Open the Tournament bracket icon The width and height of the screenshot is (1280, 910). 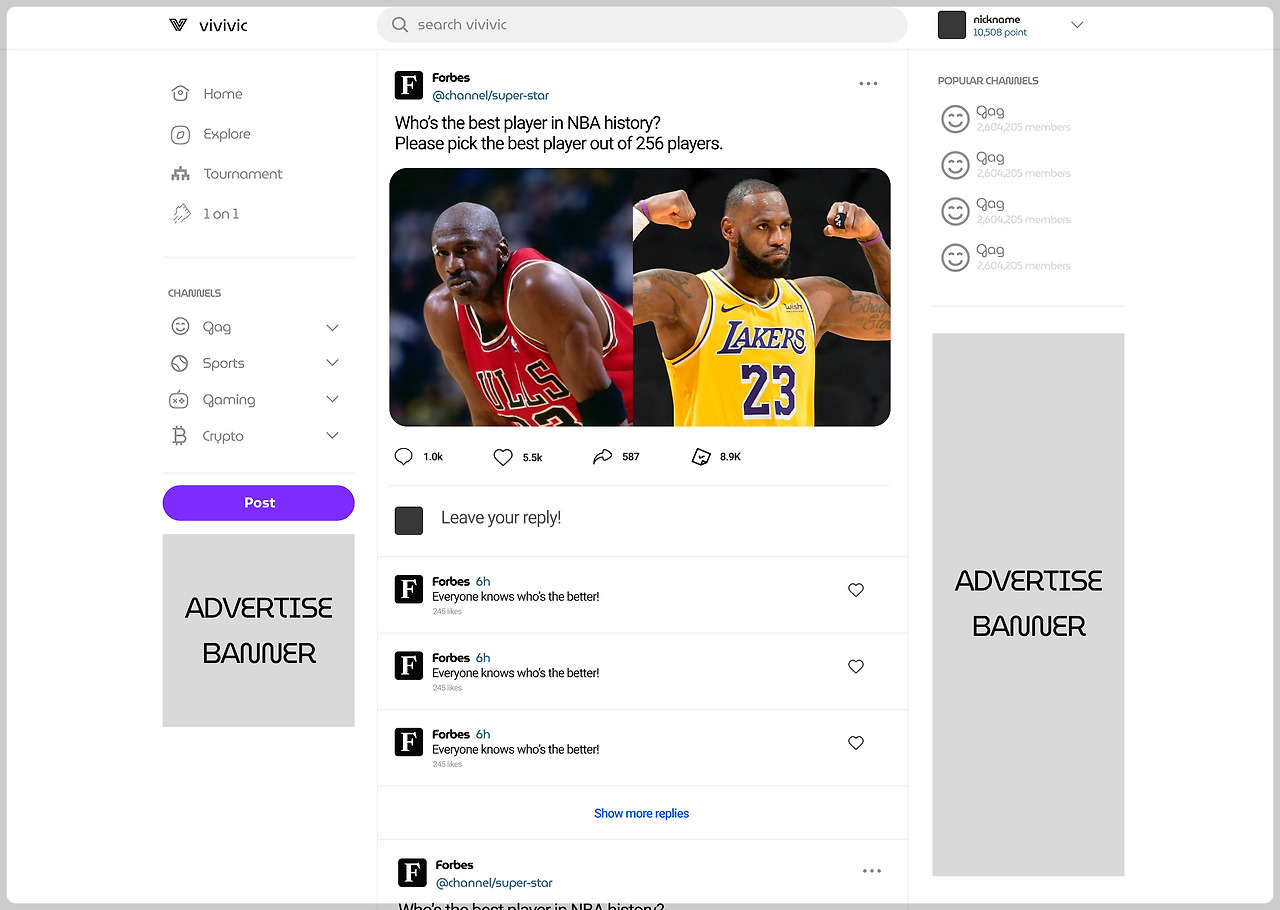coord(180,174)
